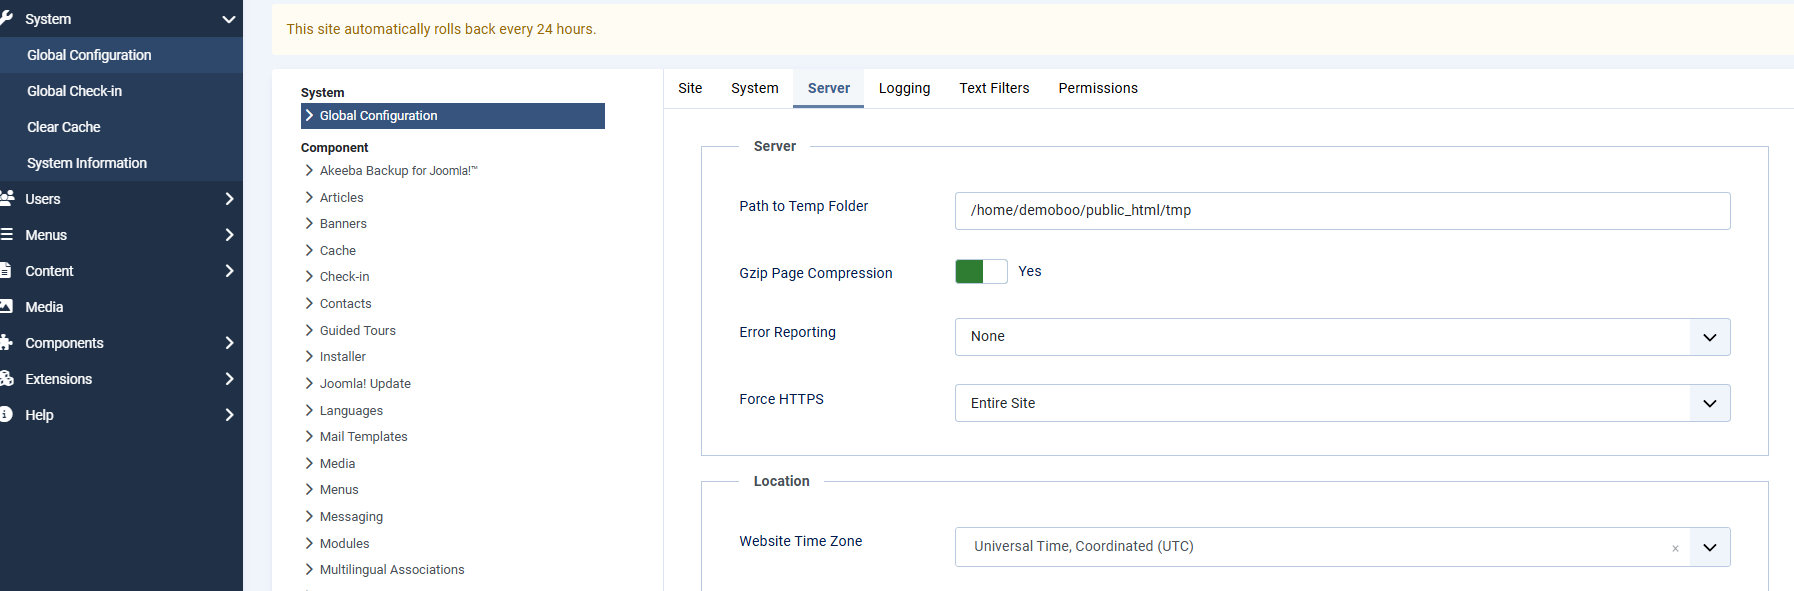Click the Help info icon in sidebar
This screenshot has width=1794, height=591.
pos(6,414)
